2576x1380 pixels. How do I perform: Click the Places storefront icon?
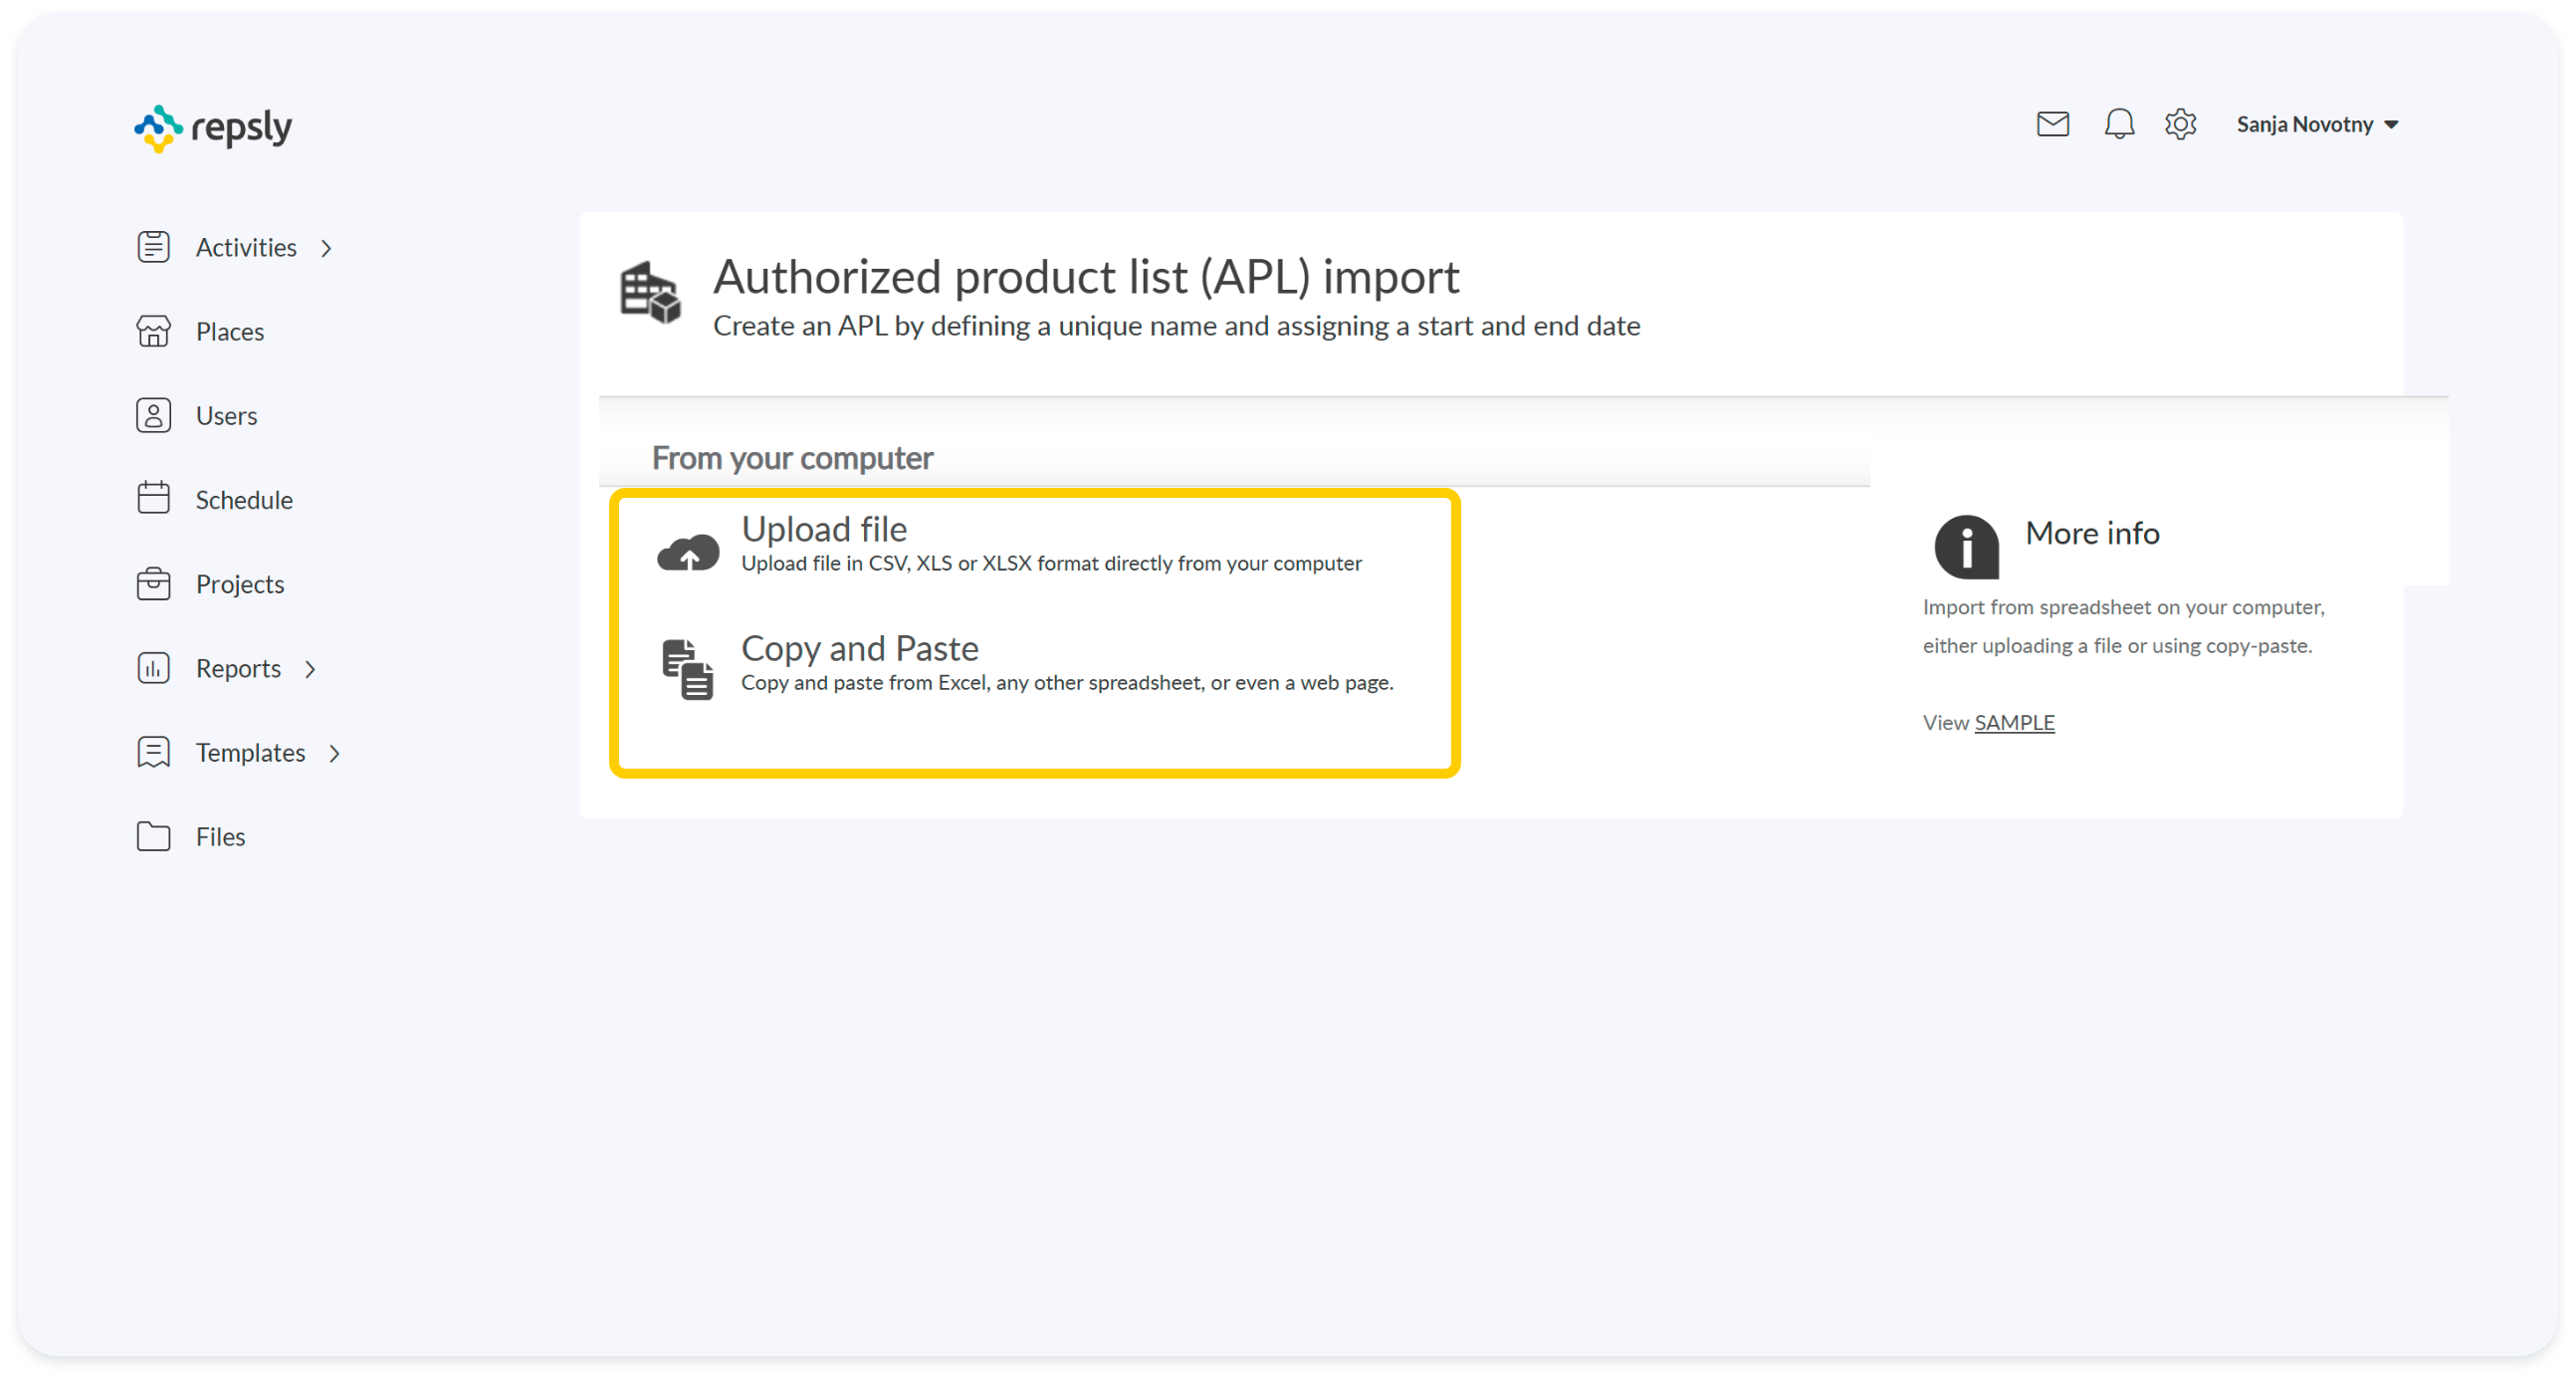pos(153,331)
